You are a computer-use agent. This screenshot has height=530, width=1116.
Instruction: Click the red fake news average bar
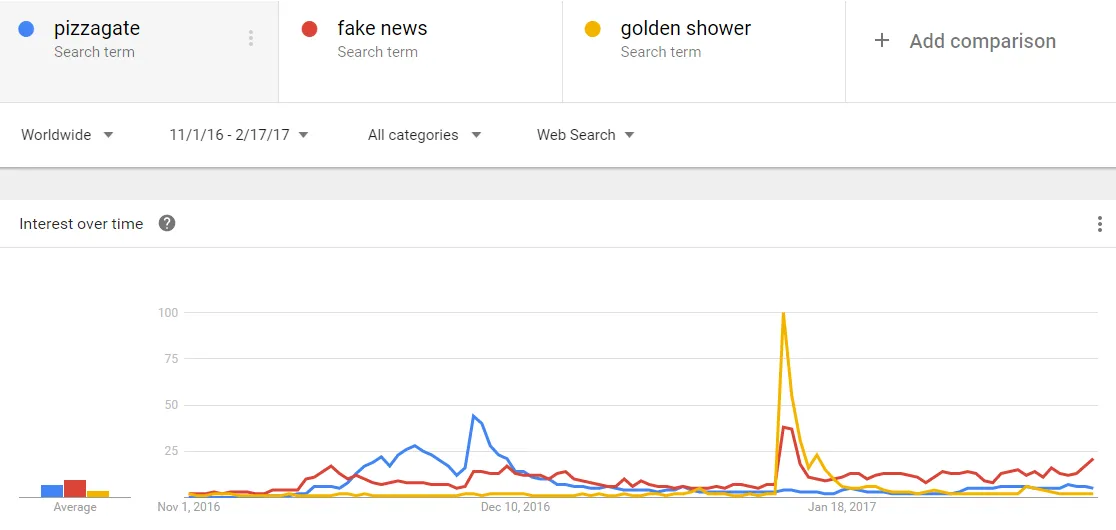click(75, 488)
